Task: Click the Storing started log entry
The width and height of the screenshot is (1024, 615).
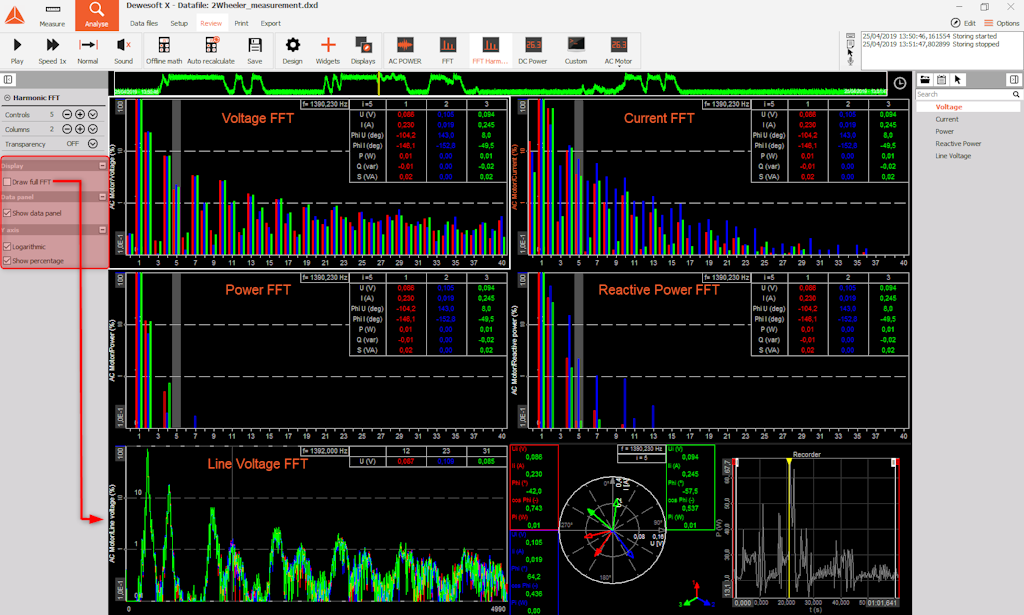Action: coord(930,37)
